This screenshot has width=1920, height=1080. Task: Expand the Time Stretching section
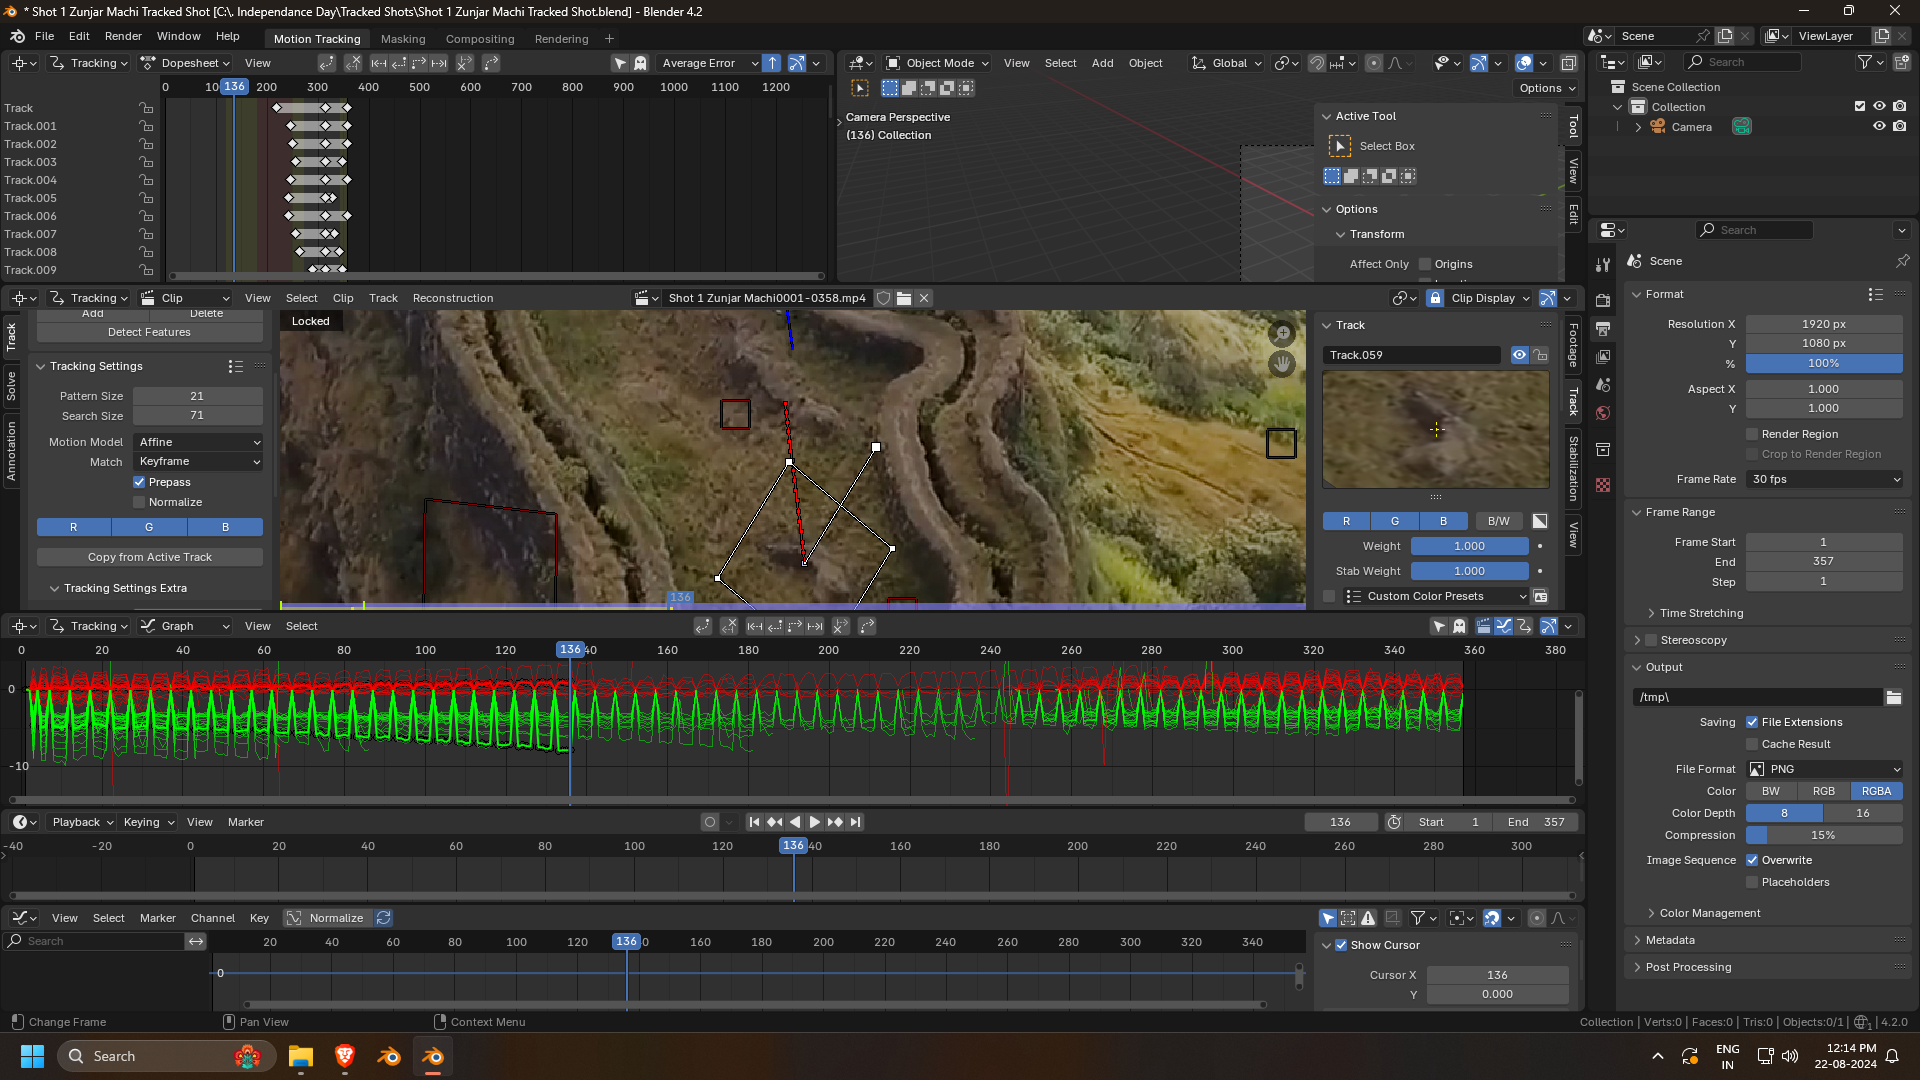pyautogui.click(x=1700, y=613)
